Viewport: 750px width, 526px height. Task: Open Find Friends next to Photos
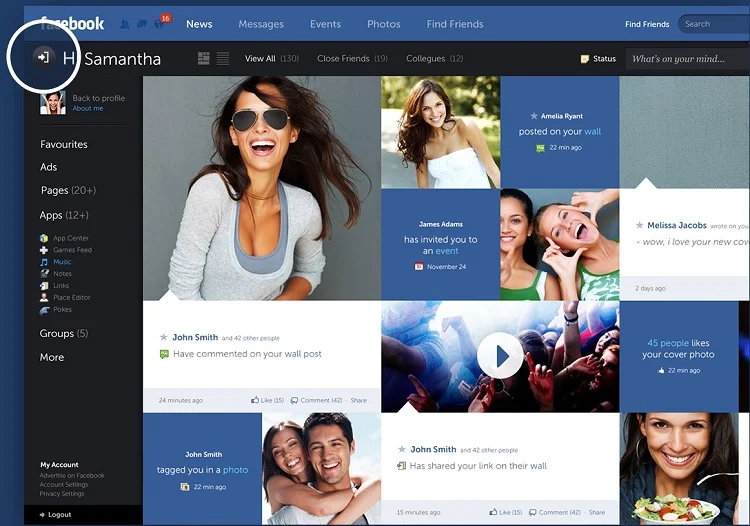[455, 24]
